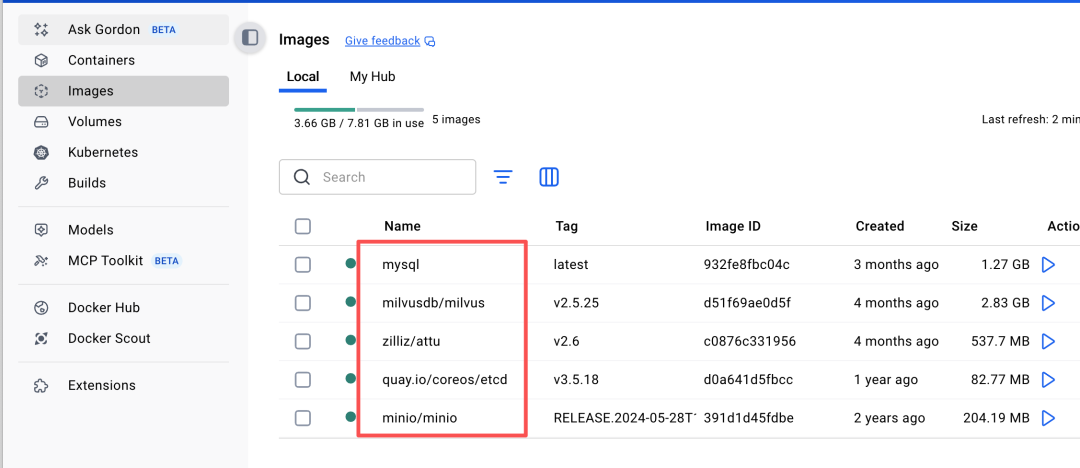1080x468 pixels.
Task: Click image ID 932fe8fbc04c
Action: tap(747, 265)
